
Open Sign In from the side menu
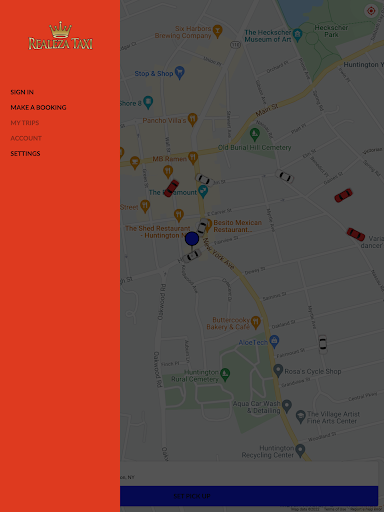pyautogui.click(x=22, y=92)
